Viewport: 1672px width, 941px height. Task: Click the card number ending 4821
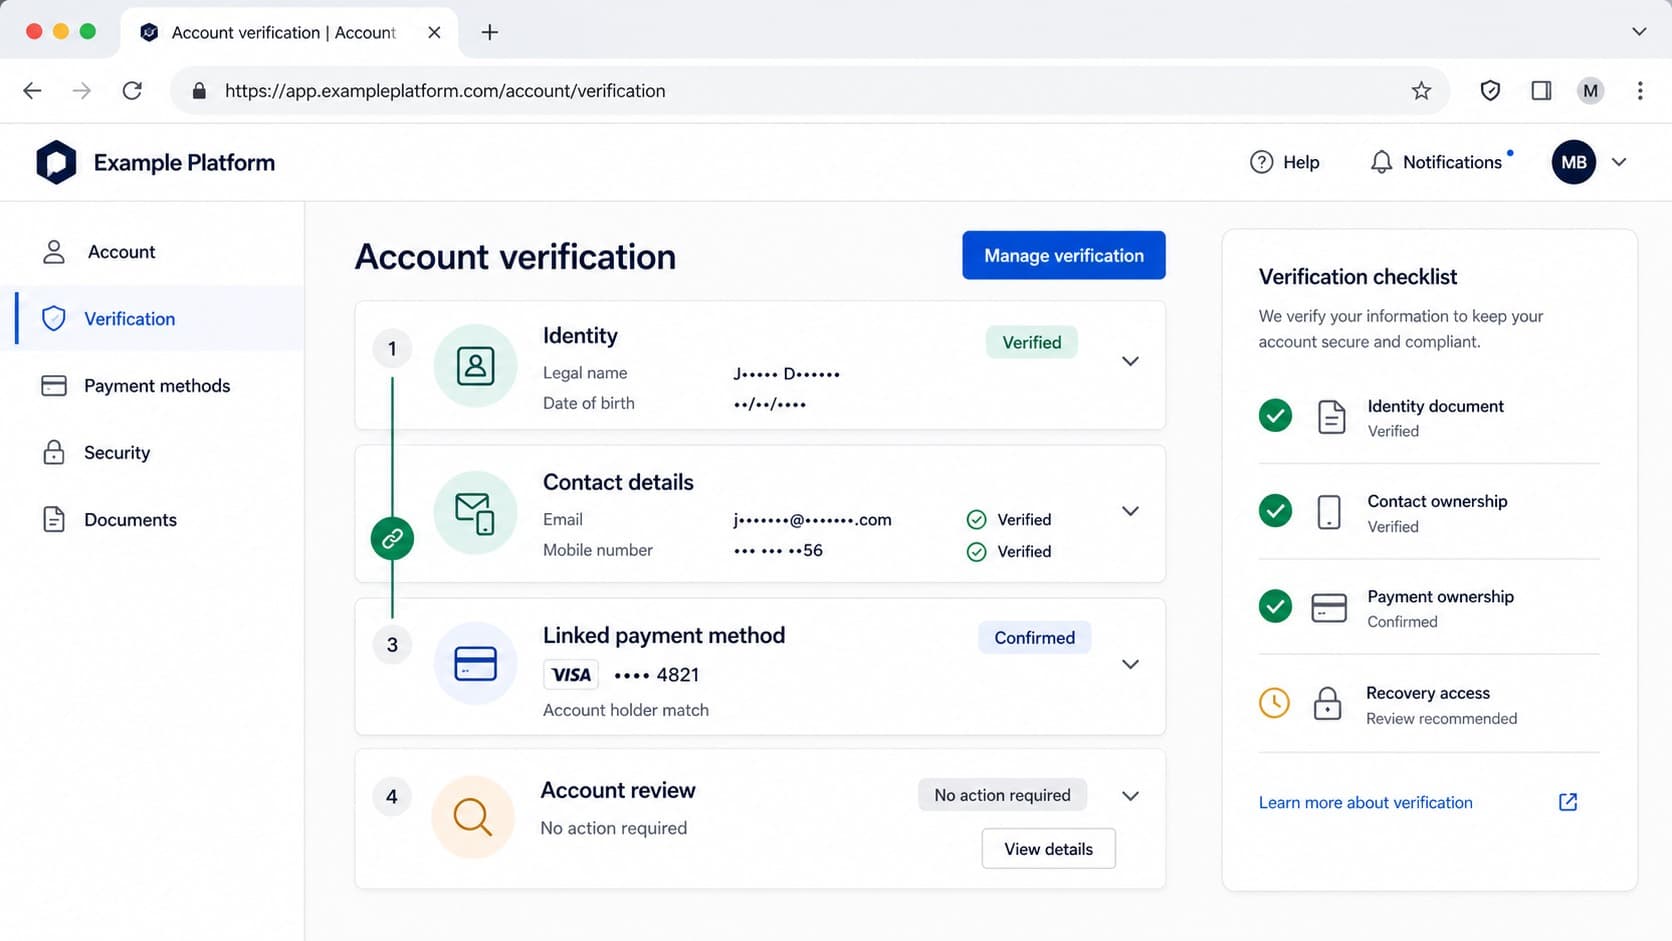click(656, 675)
